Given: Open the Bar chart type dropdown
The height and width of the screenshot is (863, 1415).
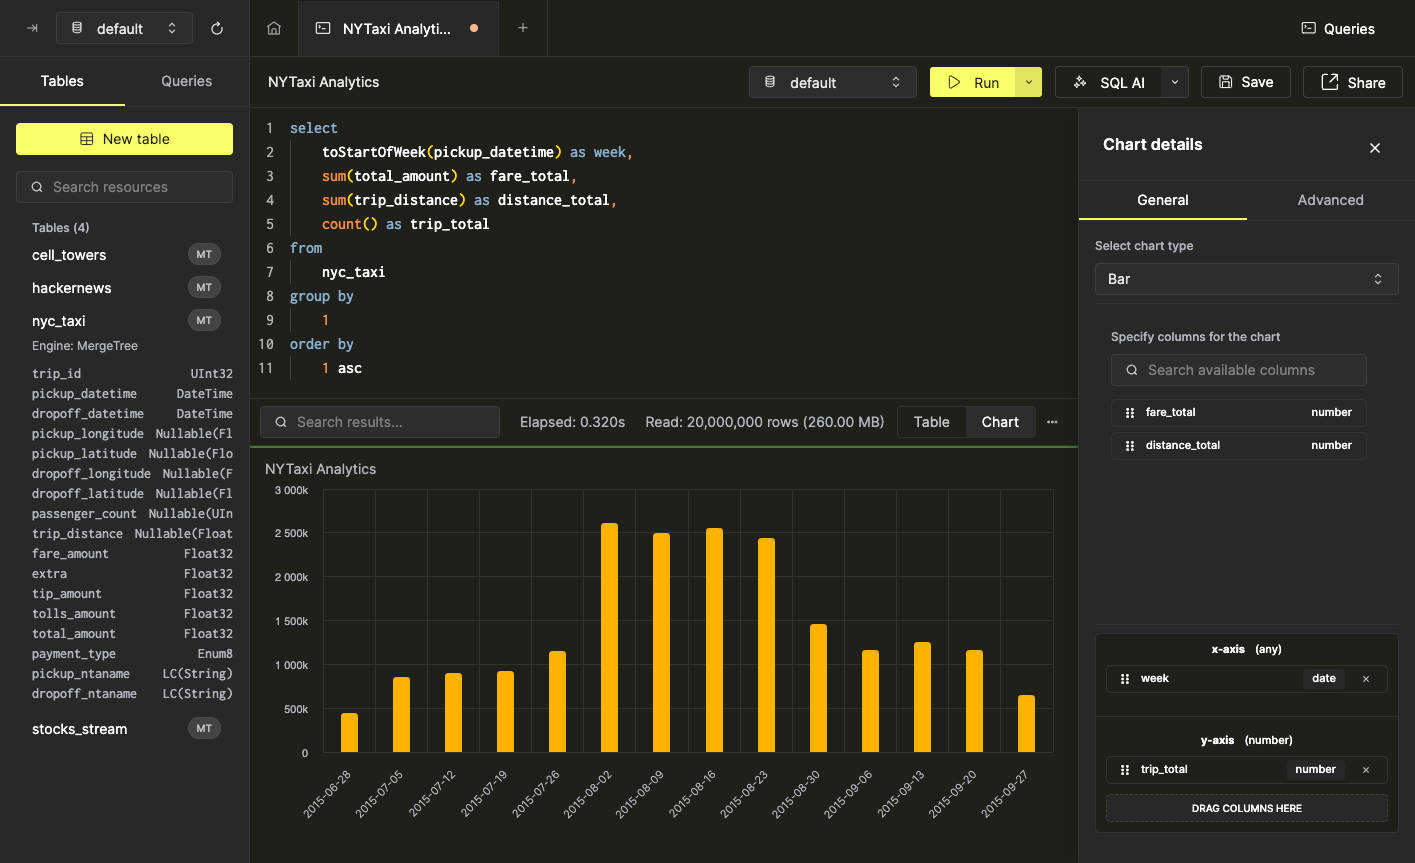Looking at the screenshot, I should pos(1245,279).
